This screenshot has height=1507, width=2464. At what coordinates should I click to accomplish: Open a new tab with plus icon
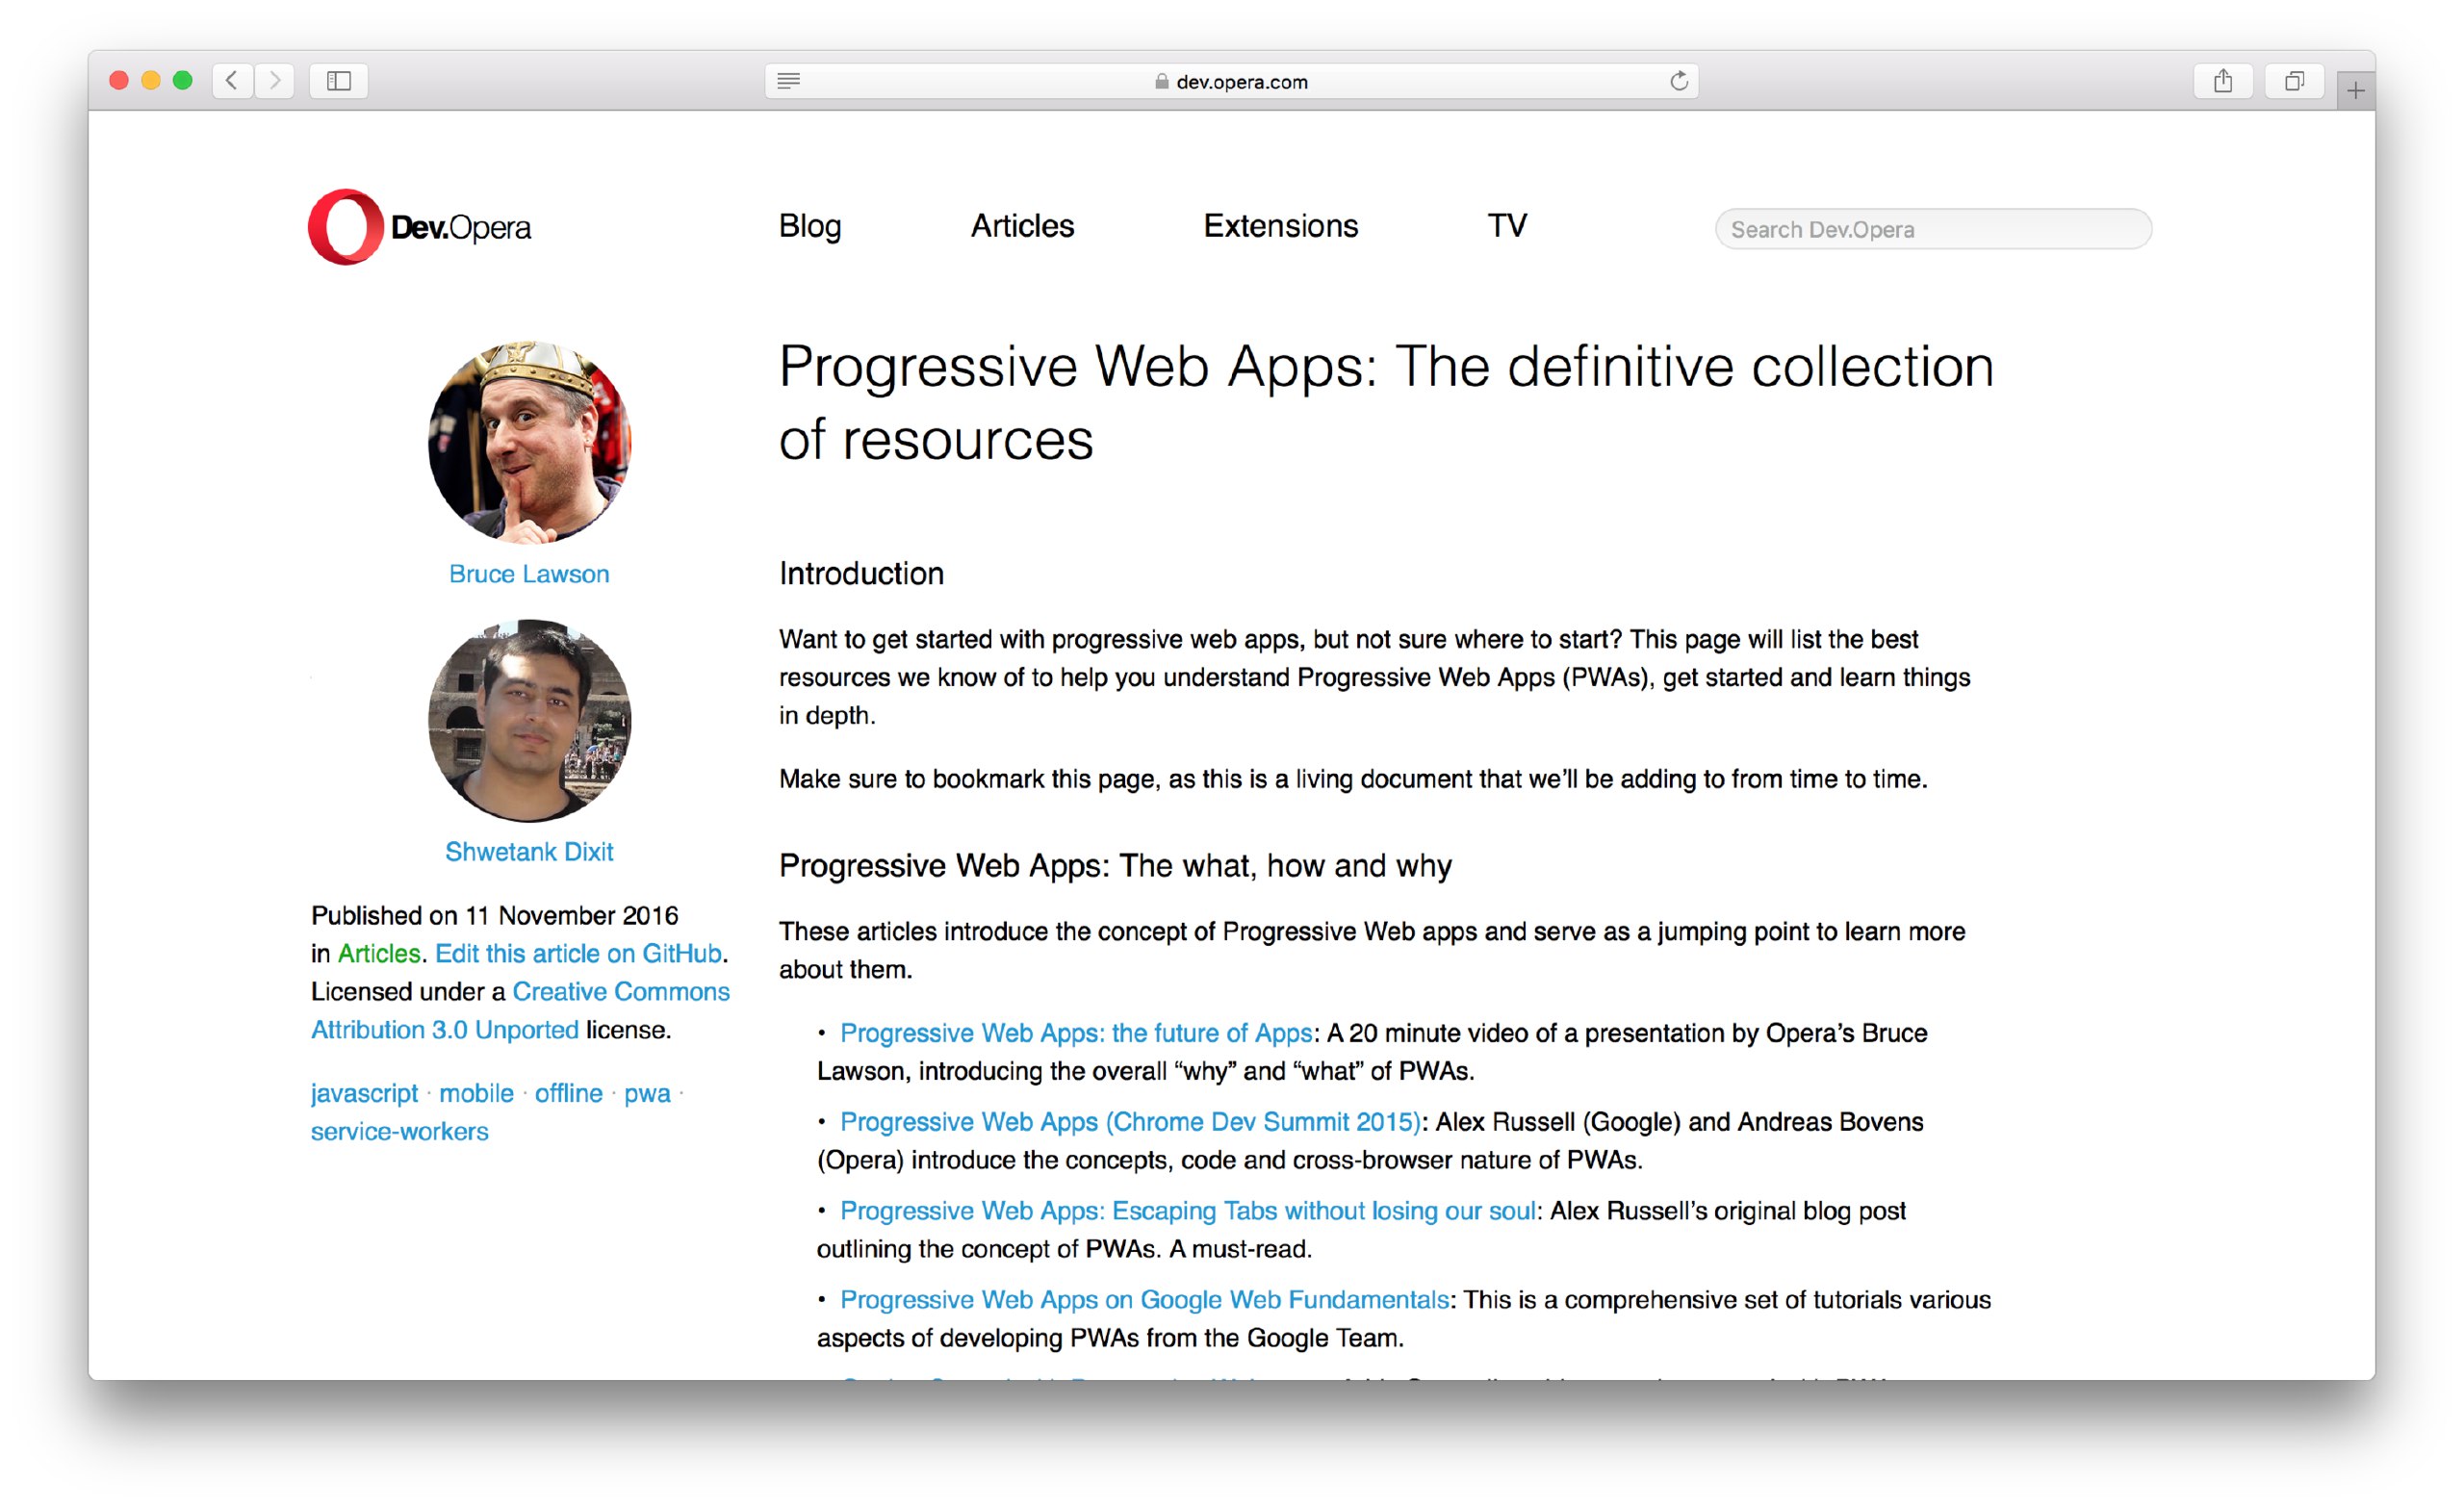[2355, 91]
